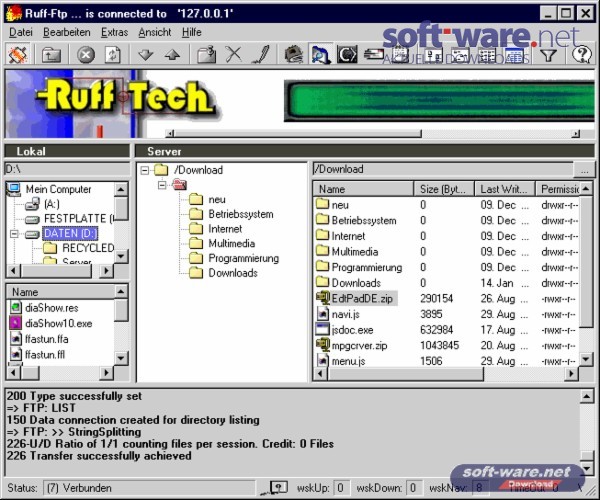Click the jsdoc.exe file icon
Image resolution: width=600 pixels, height=500 pixels.
[323, 329]
